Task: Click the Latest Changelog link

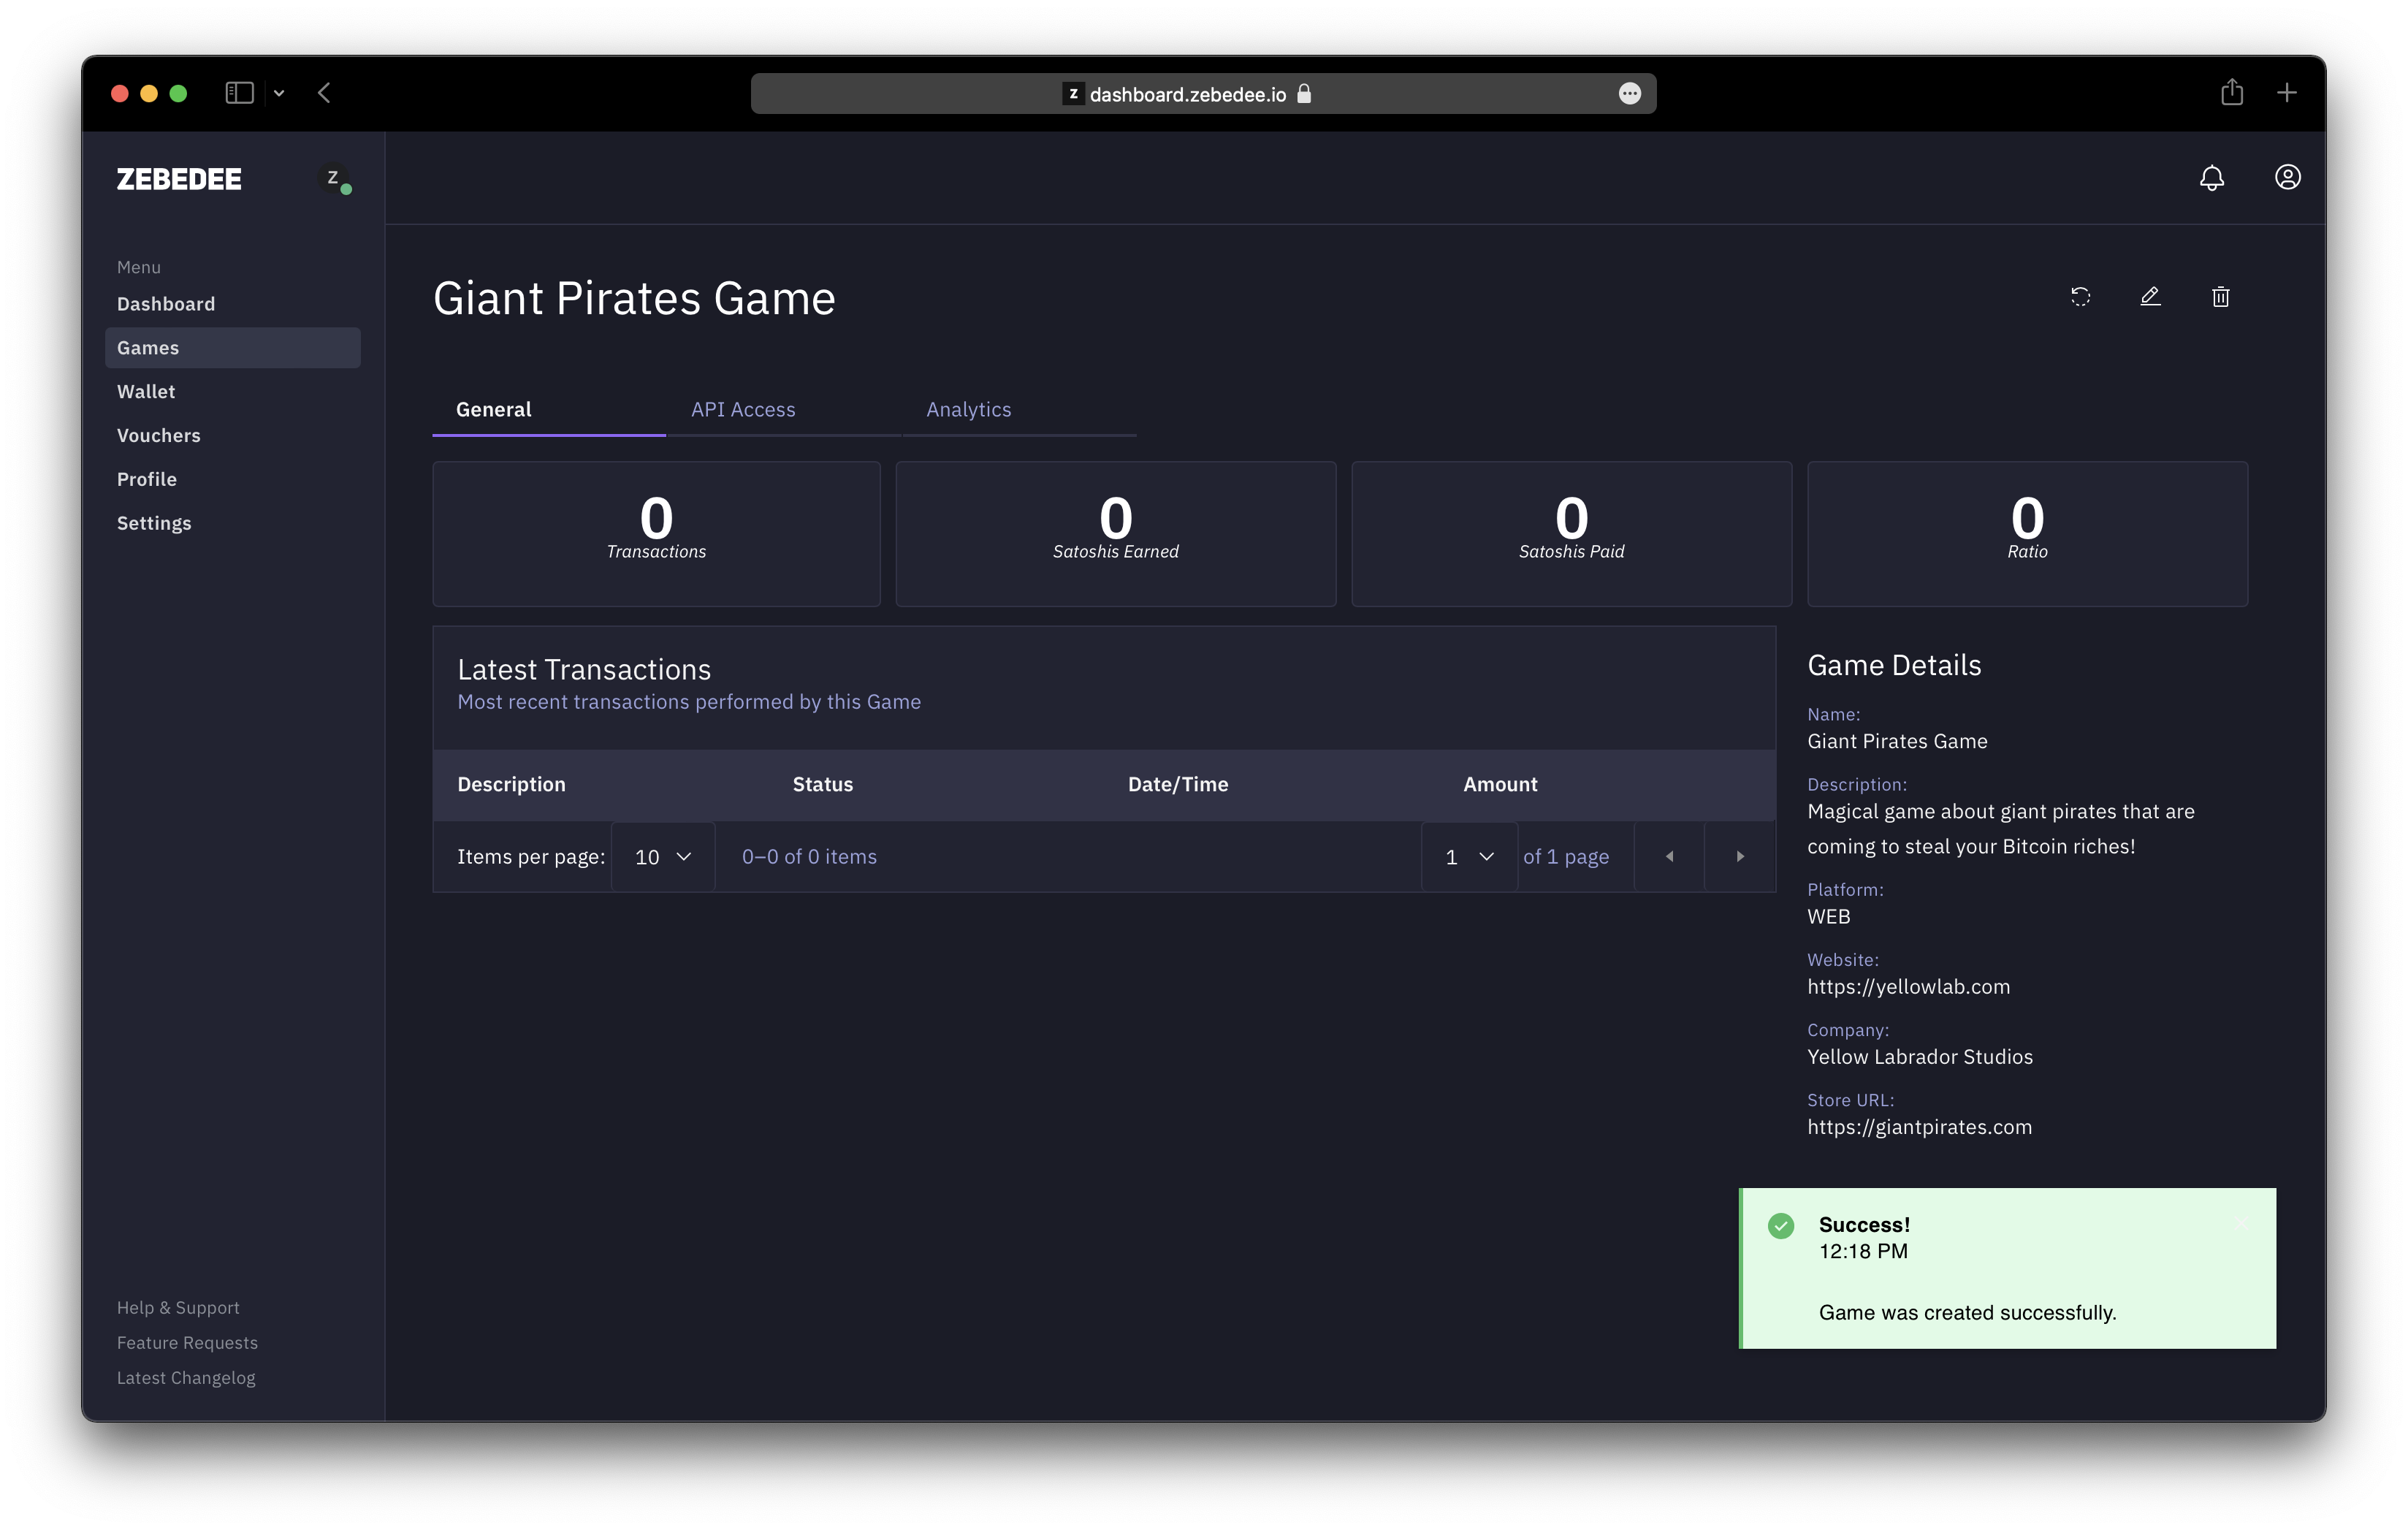Action: (x=186, y=1377)
